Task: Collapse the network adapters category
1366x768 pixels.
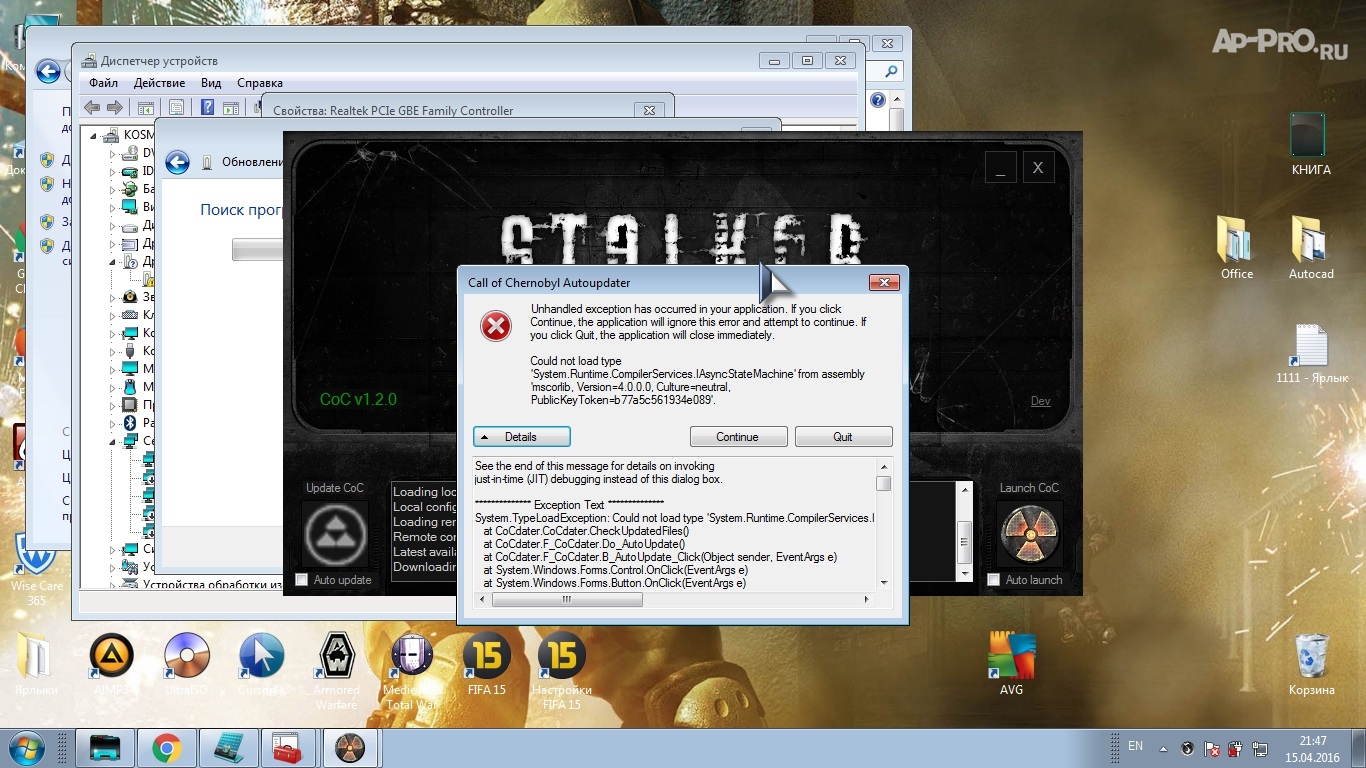Action: (x=113, y=441)
